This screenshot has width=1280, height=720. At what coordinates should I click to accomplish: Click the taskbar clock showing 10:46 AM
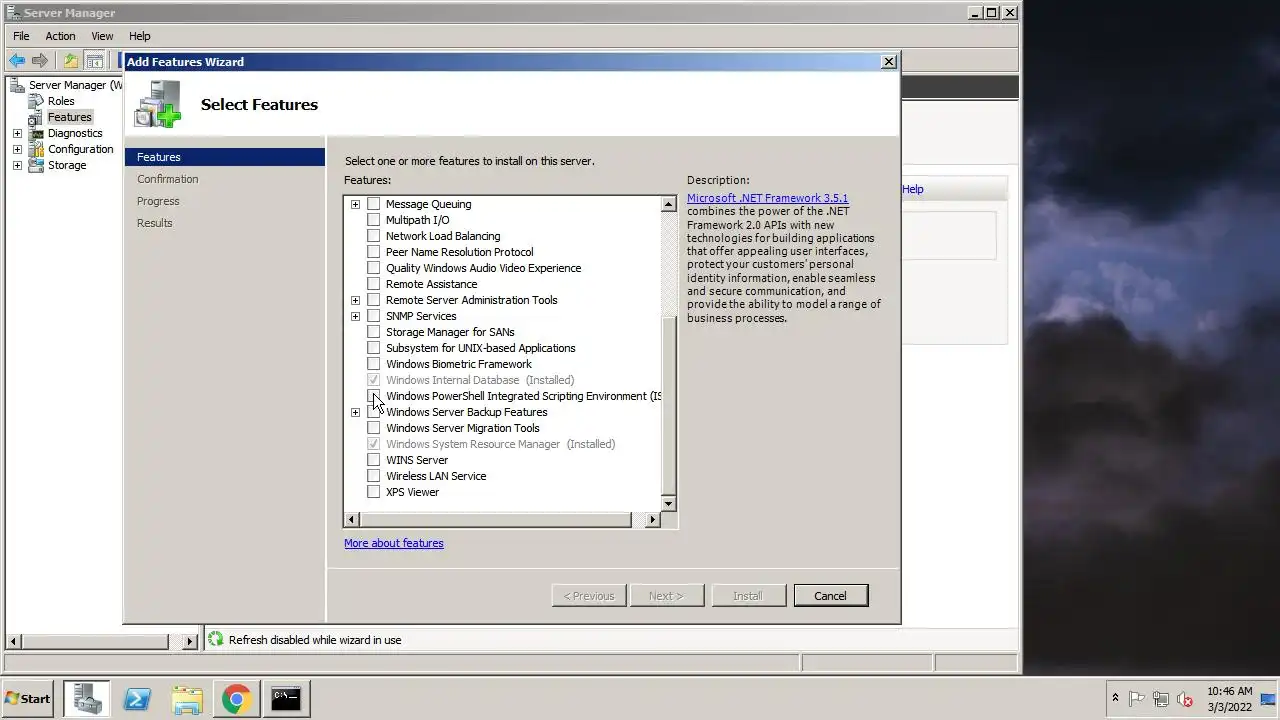[x=1229, y=699]
